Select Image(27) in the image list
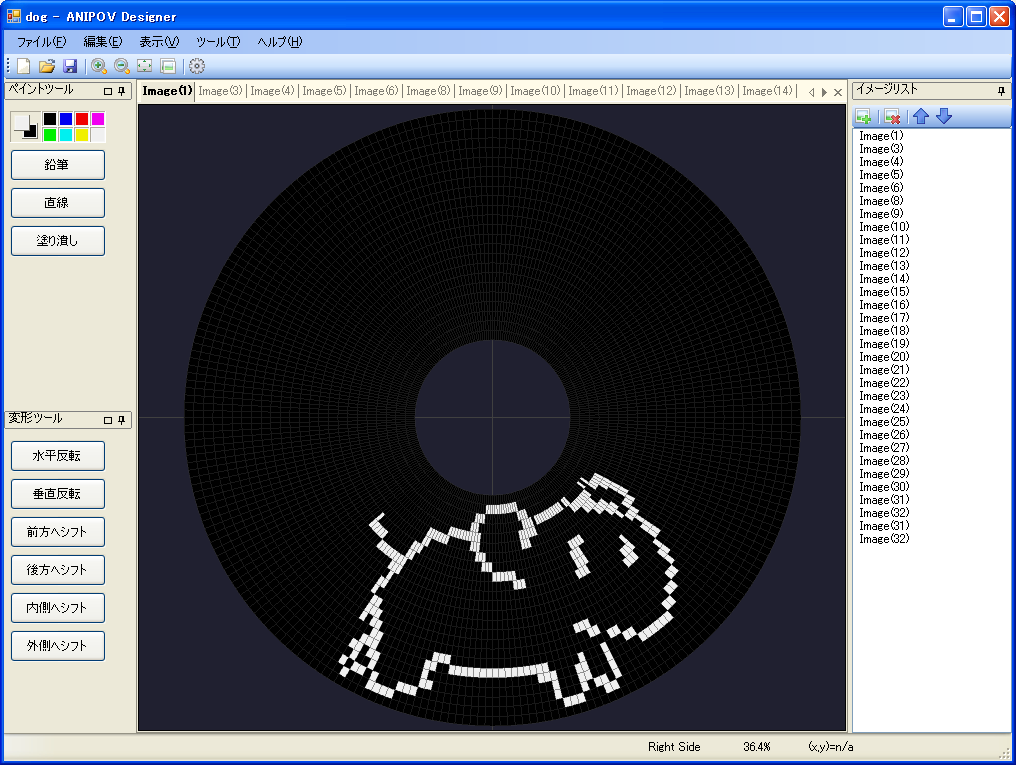This screenshot has width=1016, height=765. [884, 448]
